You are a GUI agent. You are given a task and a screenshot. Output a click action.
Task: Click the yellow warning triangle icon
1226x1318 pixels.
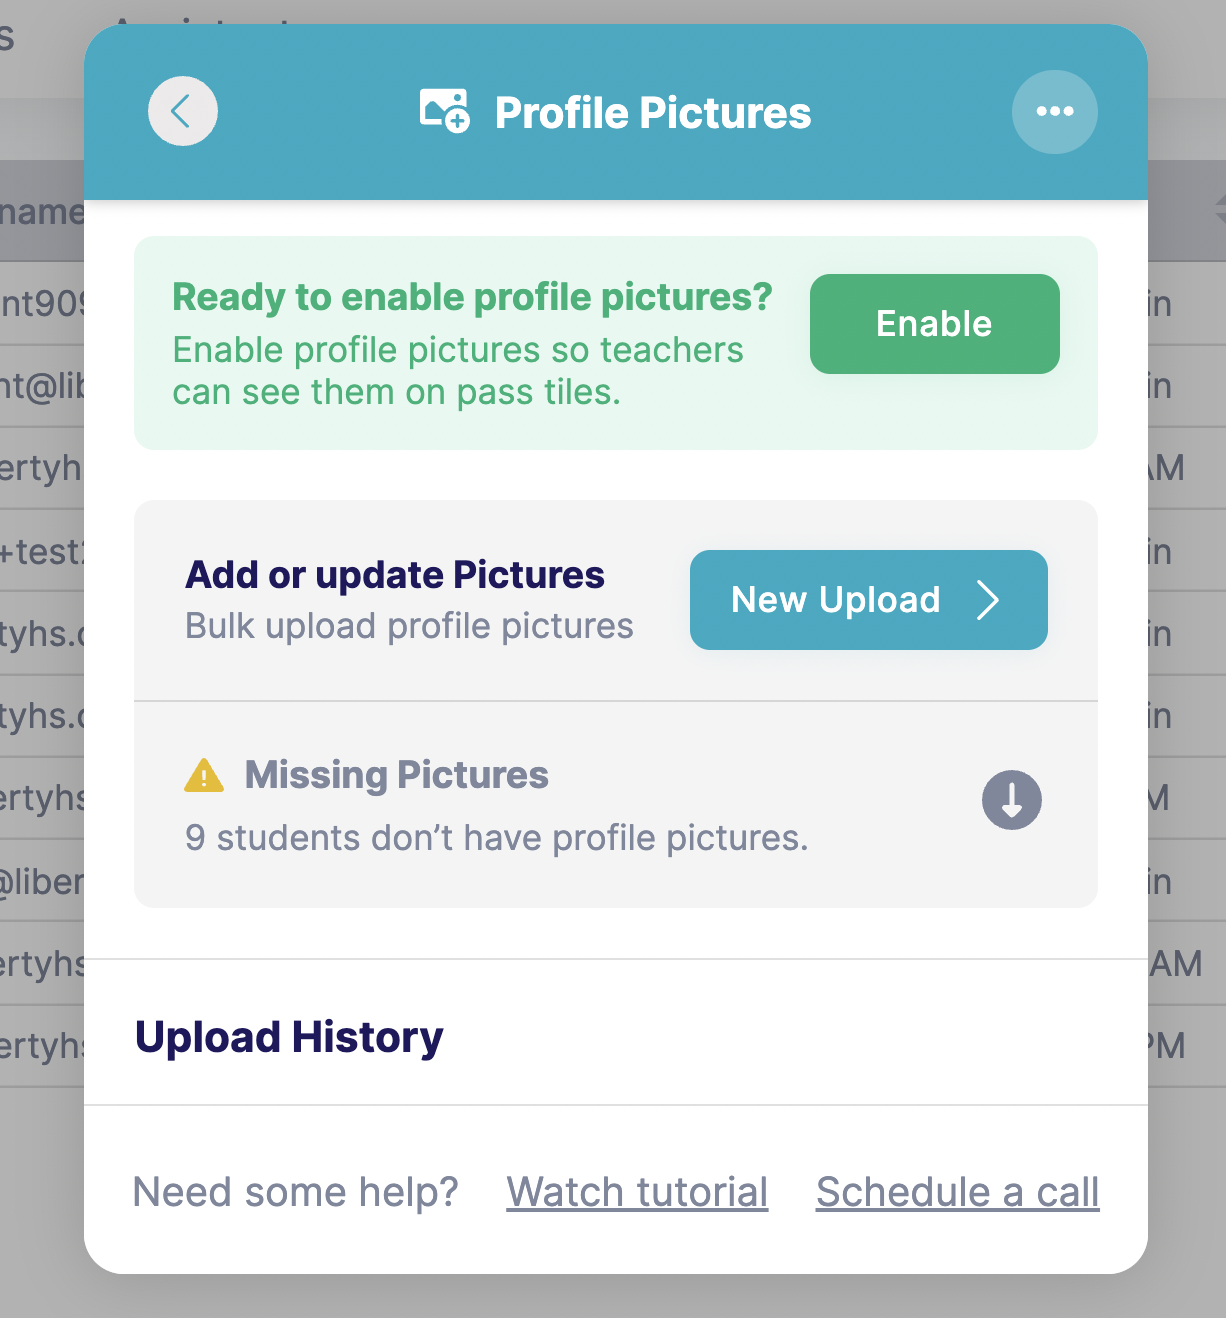point(204,776)
